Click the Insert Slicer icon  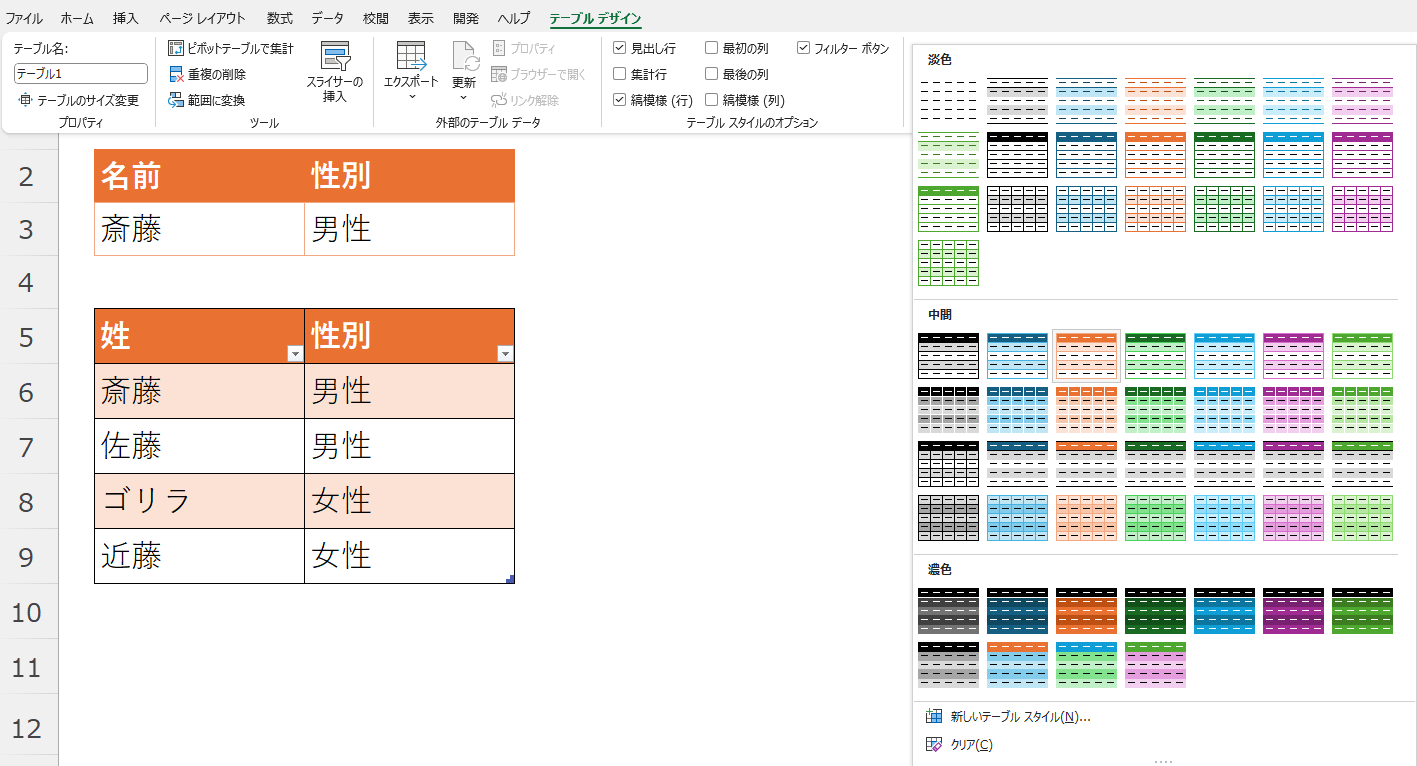335,57
